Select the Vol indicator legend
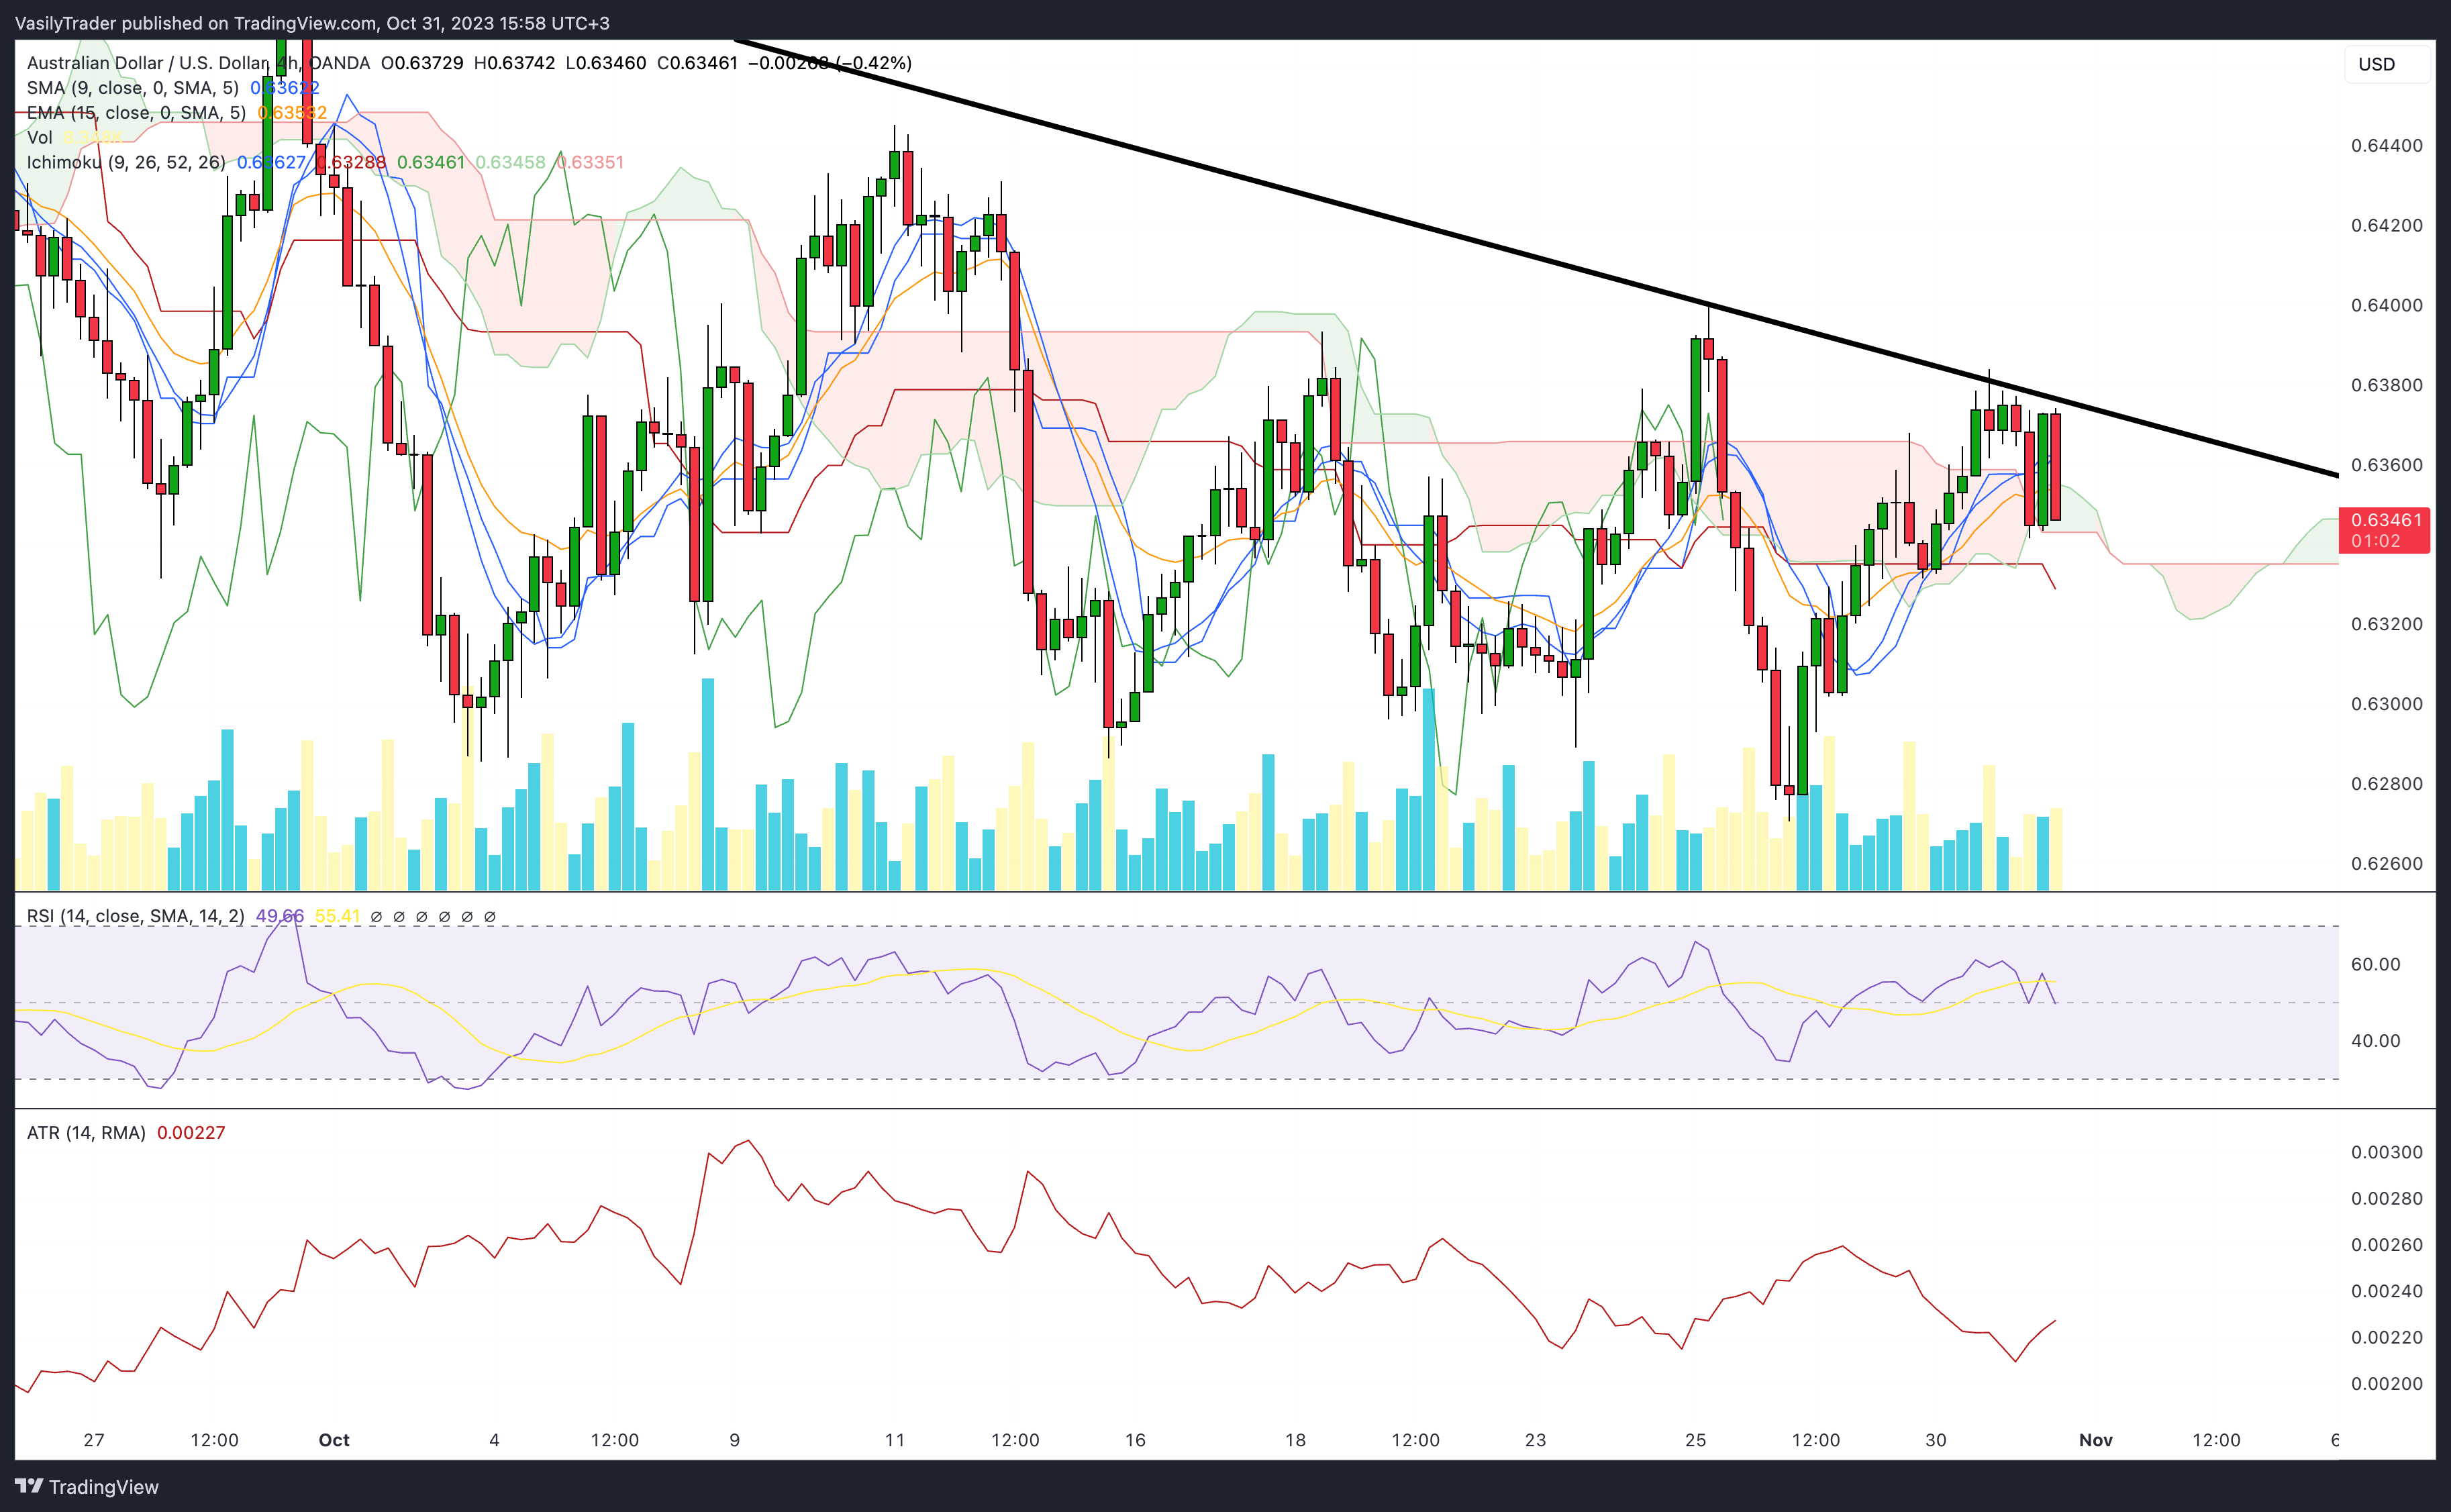 (x=40, y=138)
